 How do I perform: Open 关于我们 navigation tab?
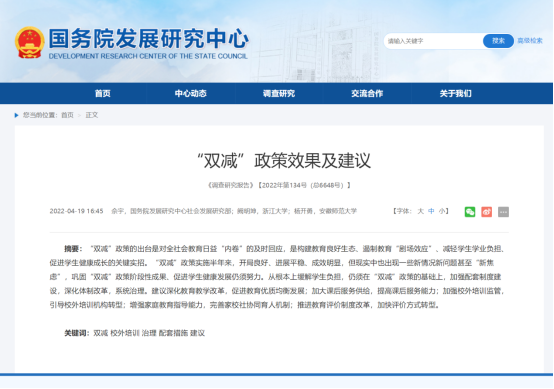455,94
